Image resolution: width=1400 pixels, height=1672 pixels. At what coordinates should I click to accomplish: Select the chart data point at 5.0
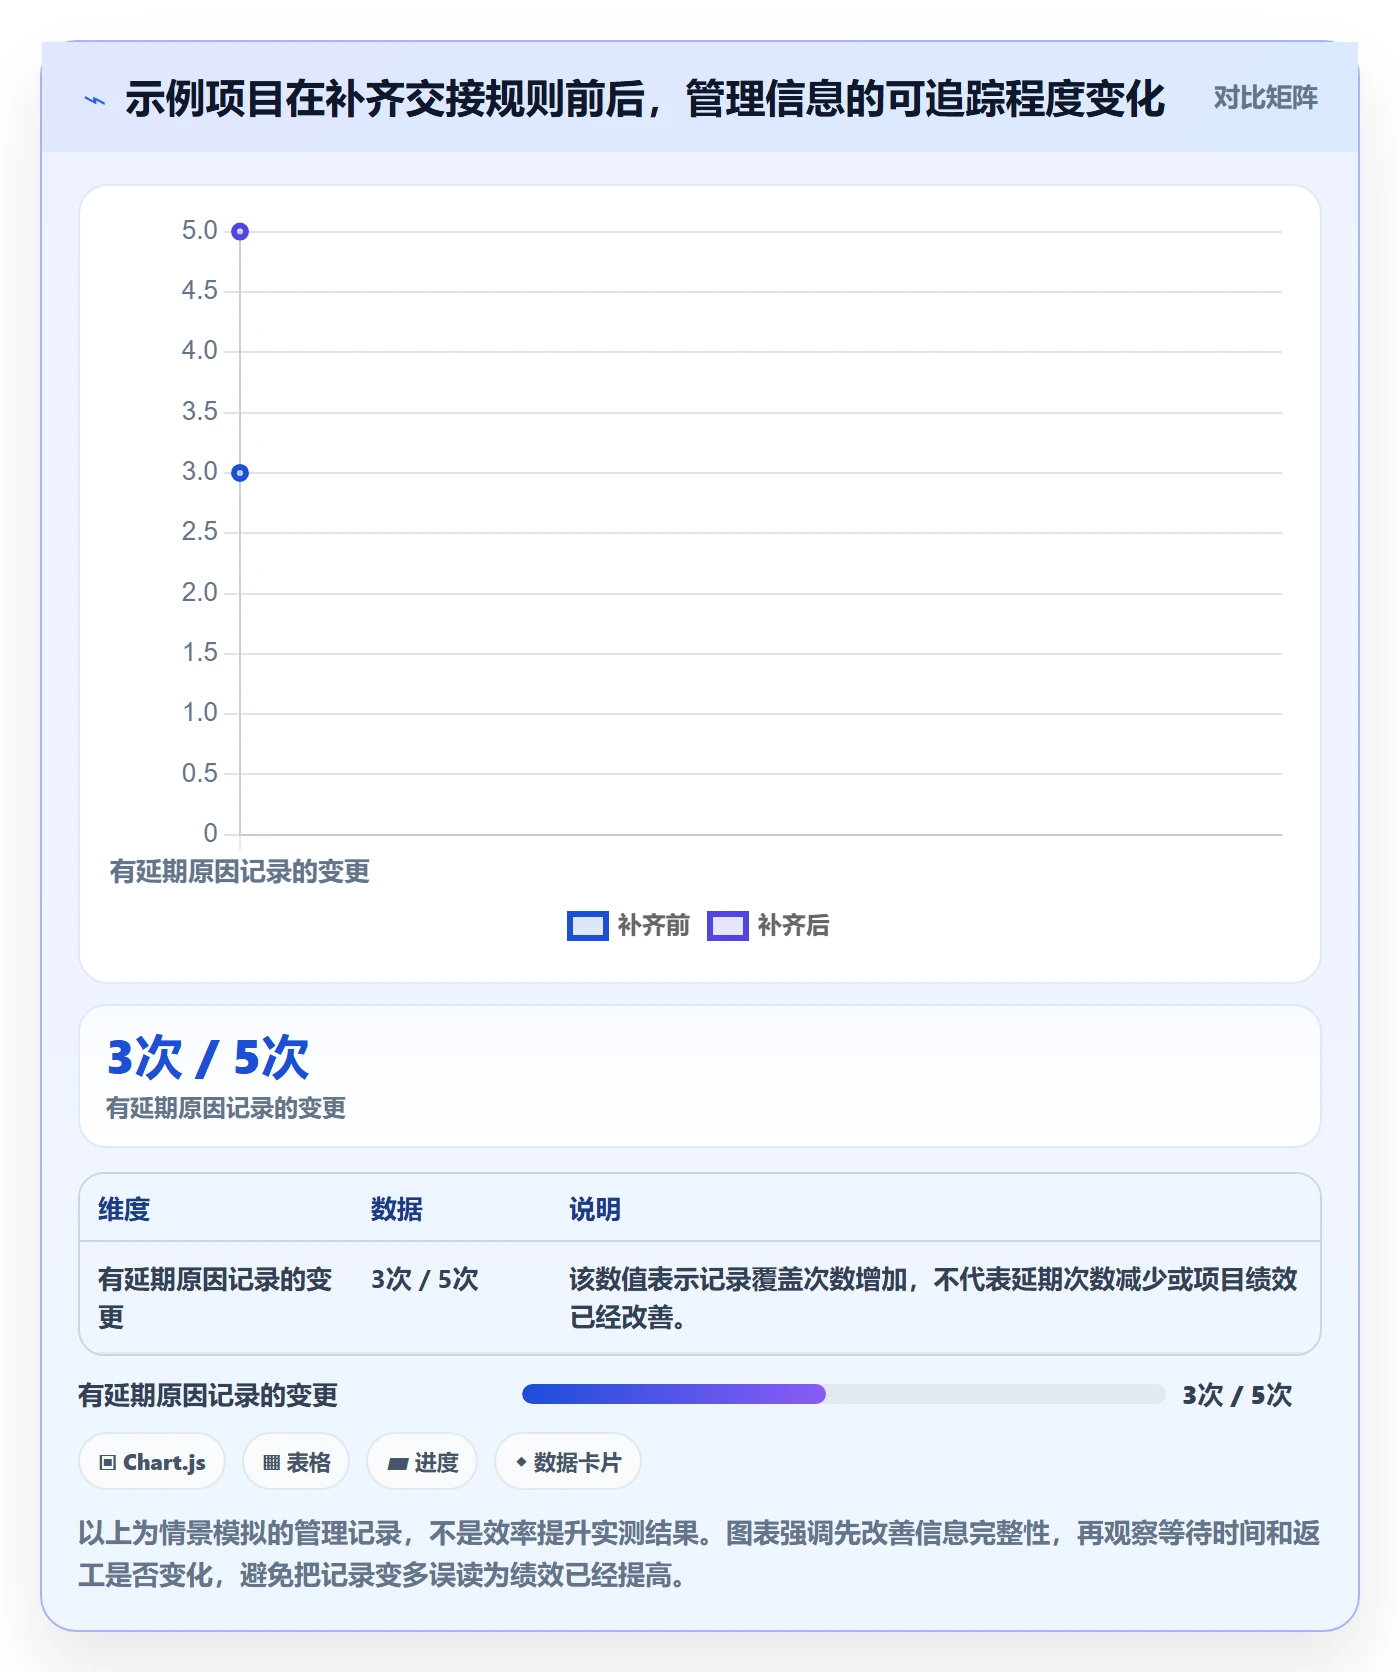[x=240, y=232]
